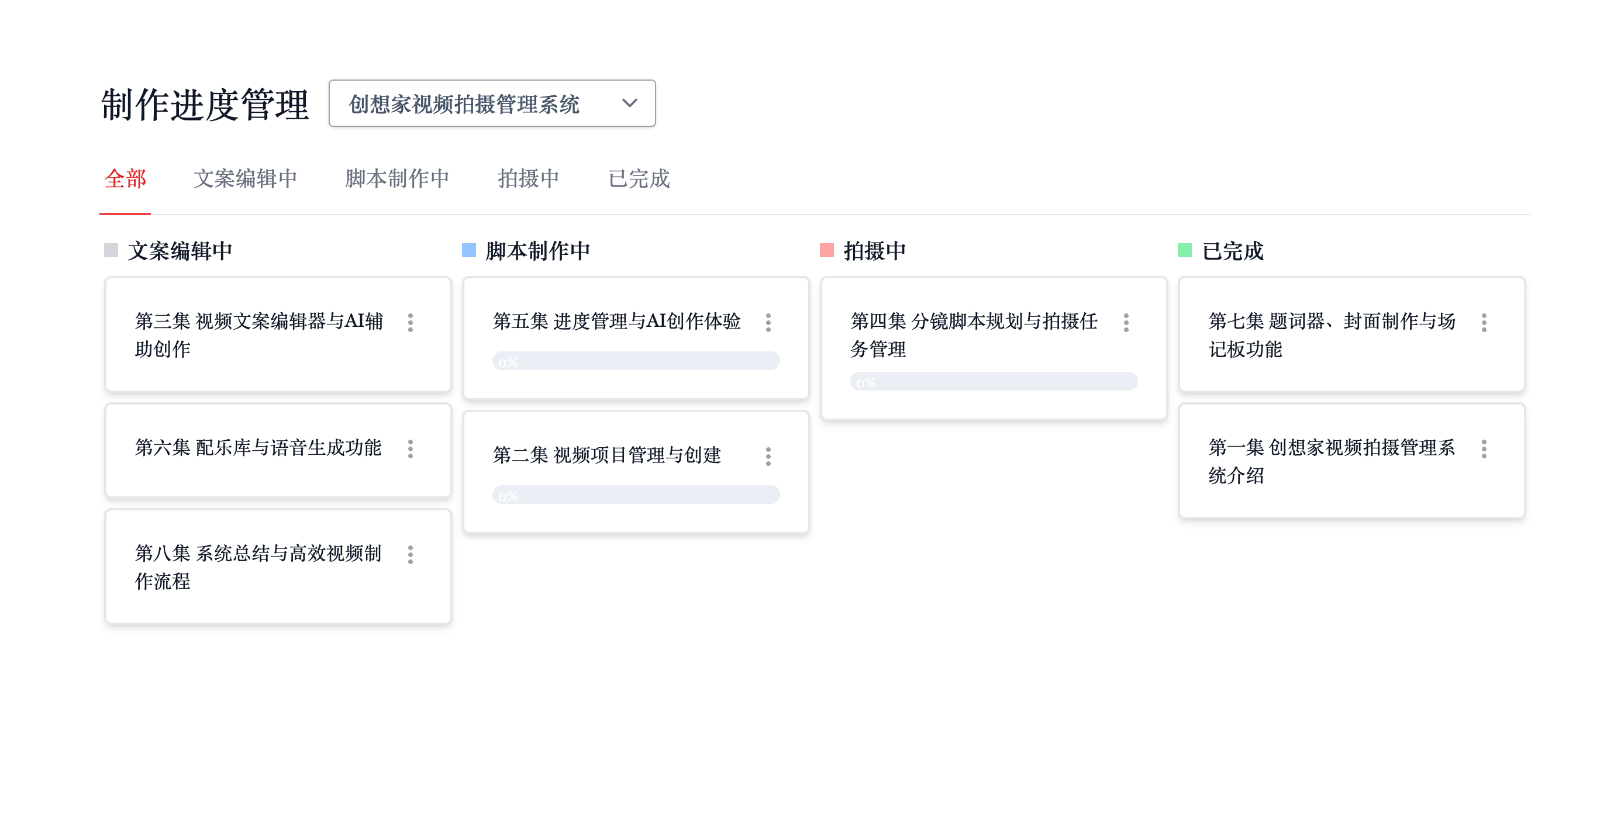Expand the 创想家视频拍摄管理系统 project dropdown
This screenshot has width=1600, height=829.
pyautogui.click(x=492, y=104)
